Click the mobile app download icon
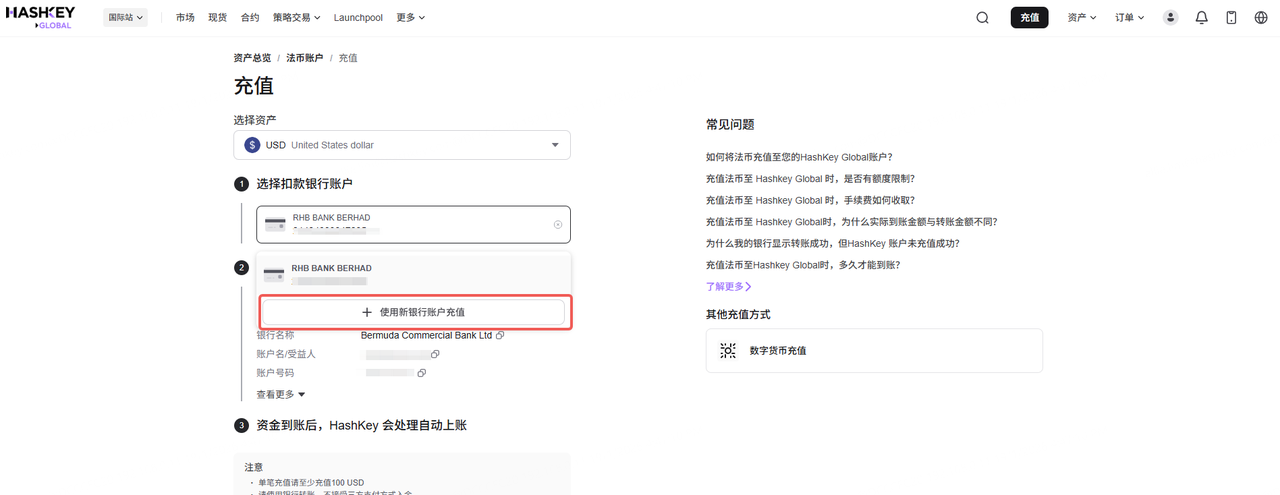Screen dimensions: 1280x495 [x=1231, y=17]
